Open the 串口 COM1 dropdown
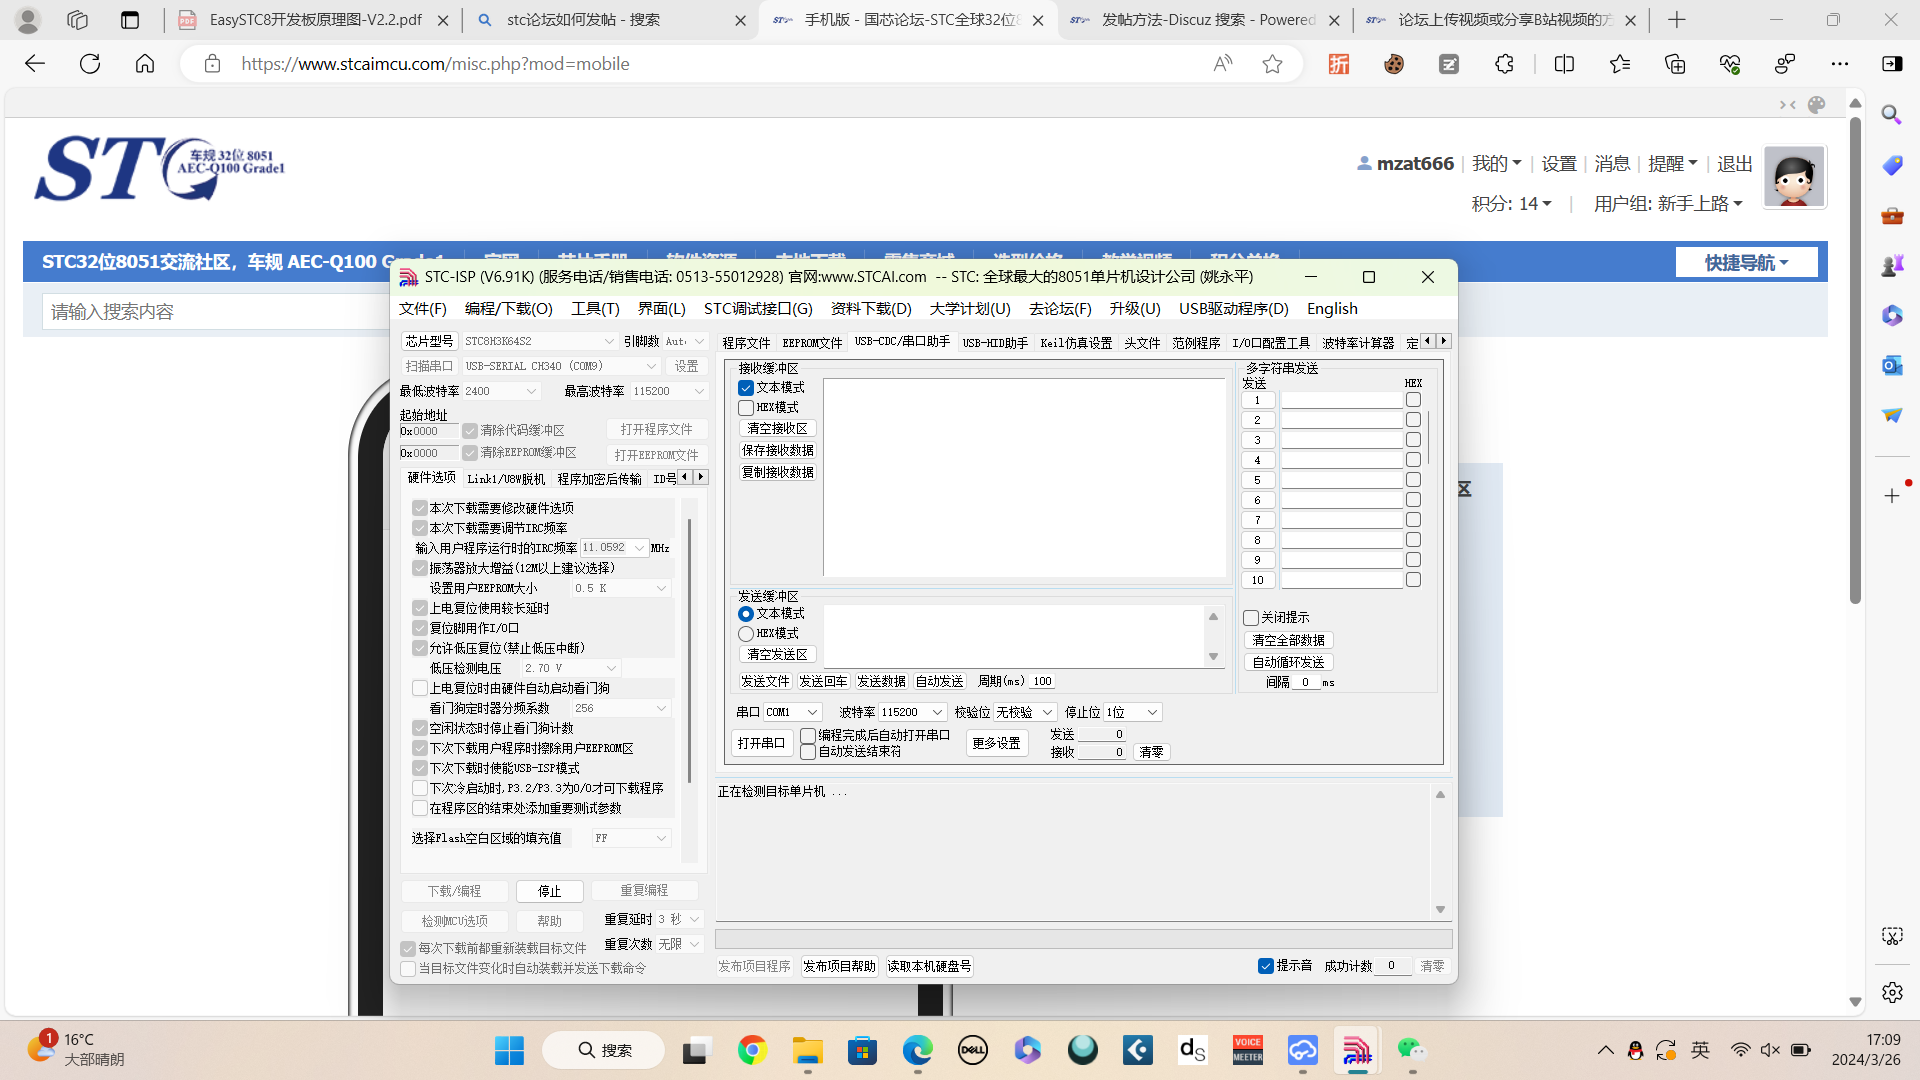Image resolution: width=1920 pixels, height=1080 pixels. [x=813, y=712]
